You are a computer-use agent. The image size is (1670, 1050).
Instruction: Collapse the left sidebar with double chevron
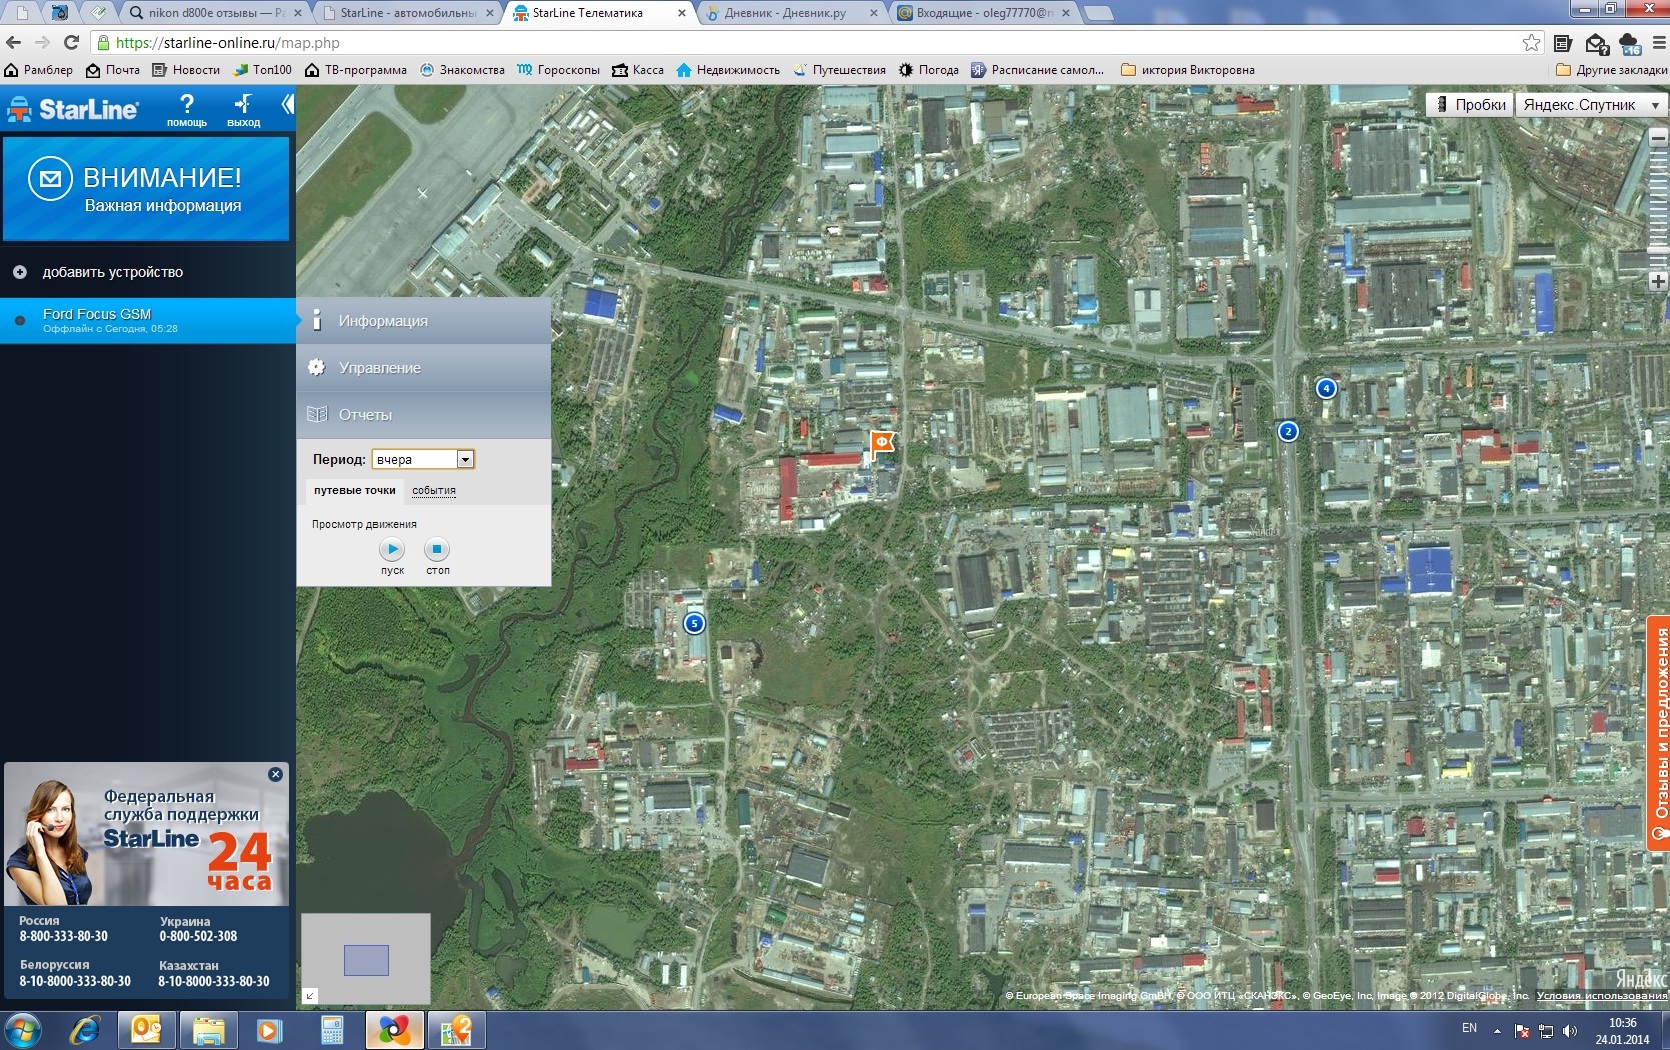(x=287, y=104)
